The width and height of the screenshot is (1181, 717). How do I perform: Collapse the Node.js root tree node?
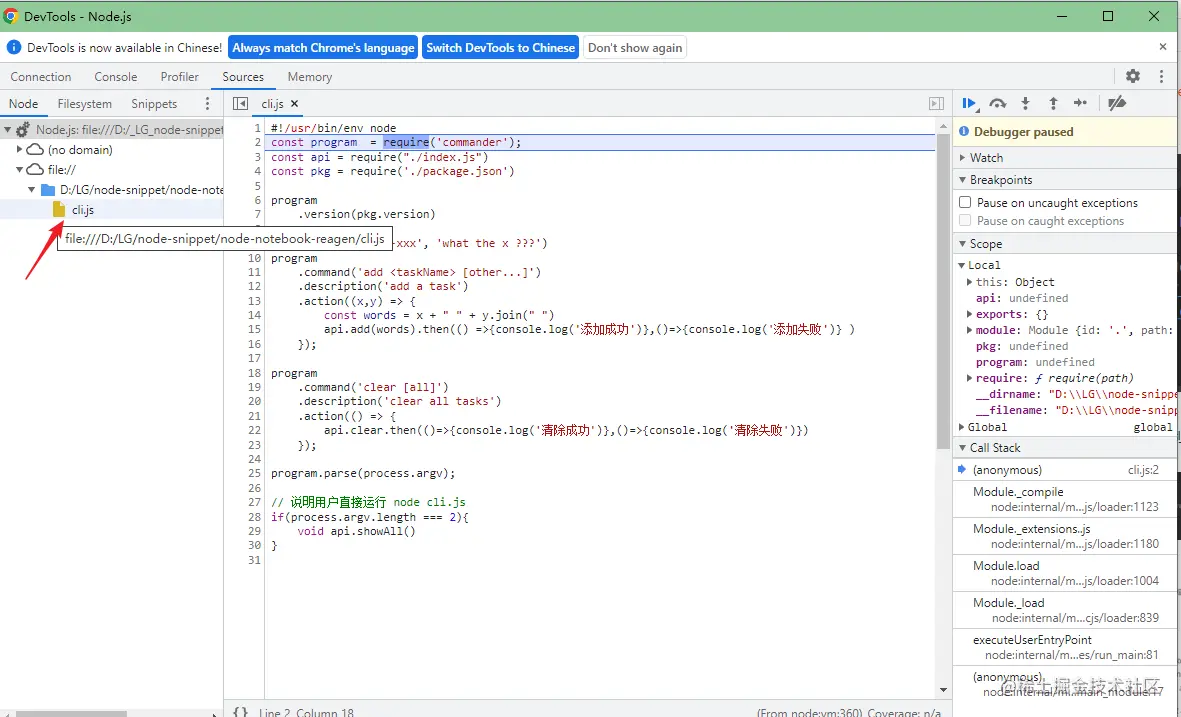pos(8,130)
